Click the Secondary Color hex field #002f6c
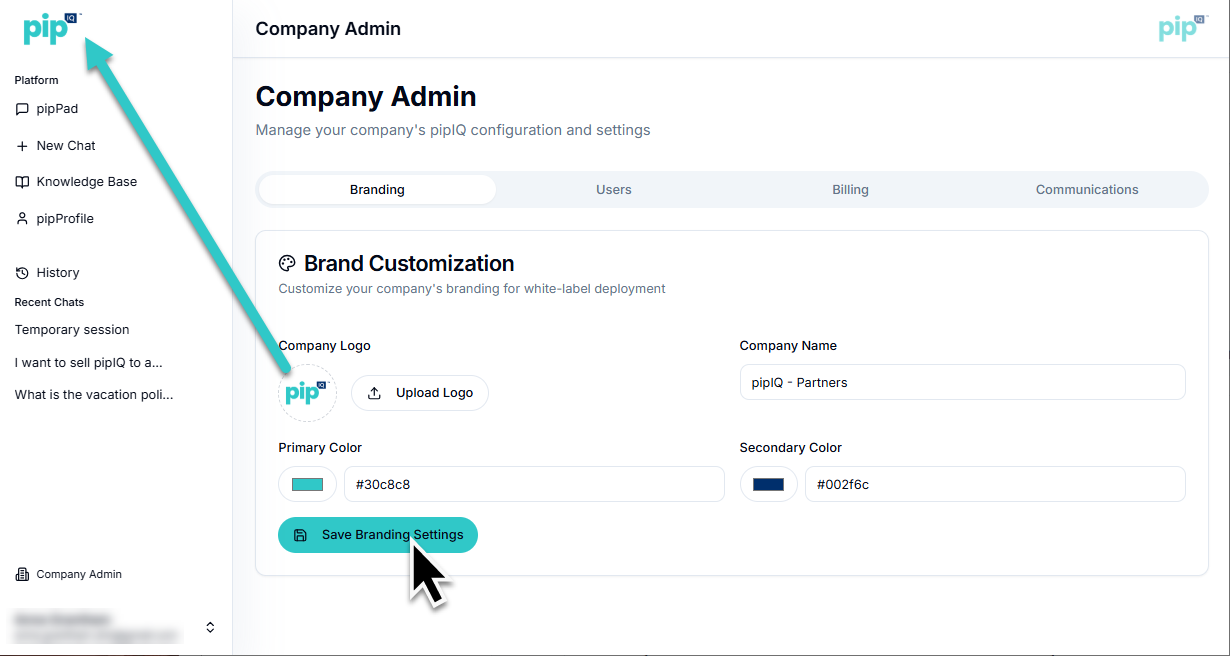 click(995, 484)
